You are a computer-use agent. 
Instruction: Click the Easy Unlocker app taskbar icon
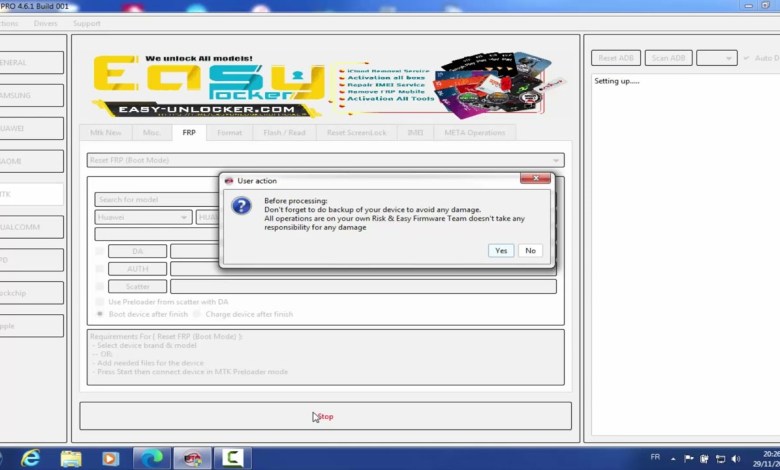pyautogui.click(x=192, y=458)
